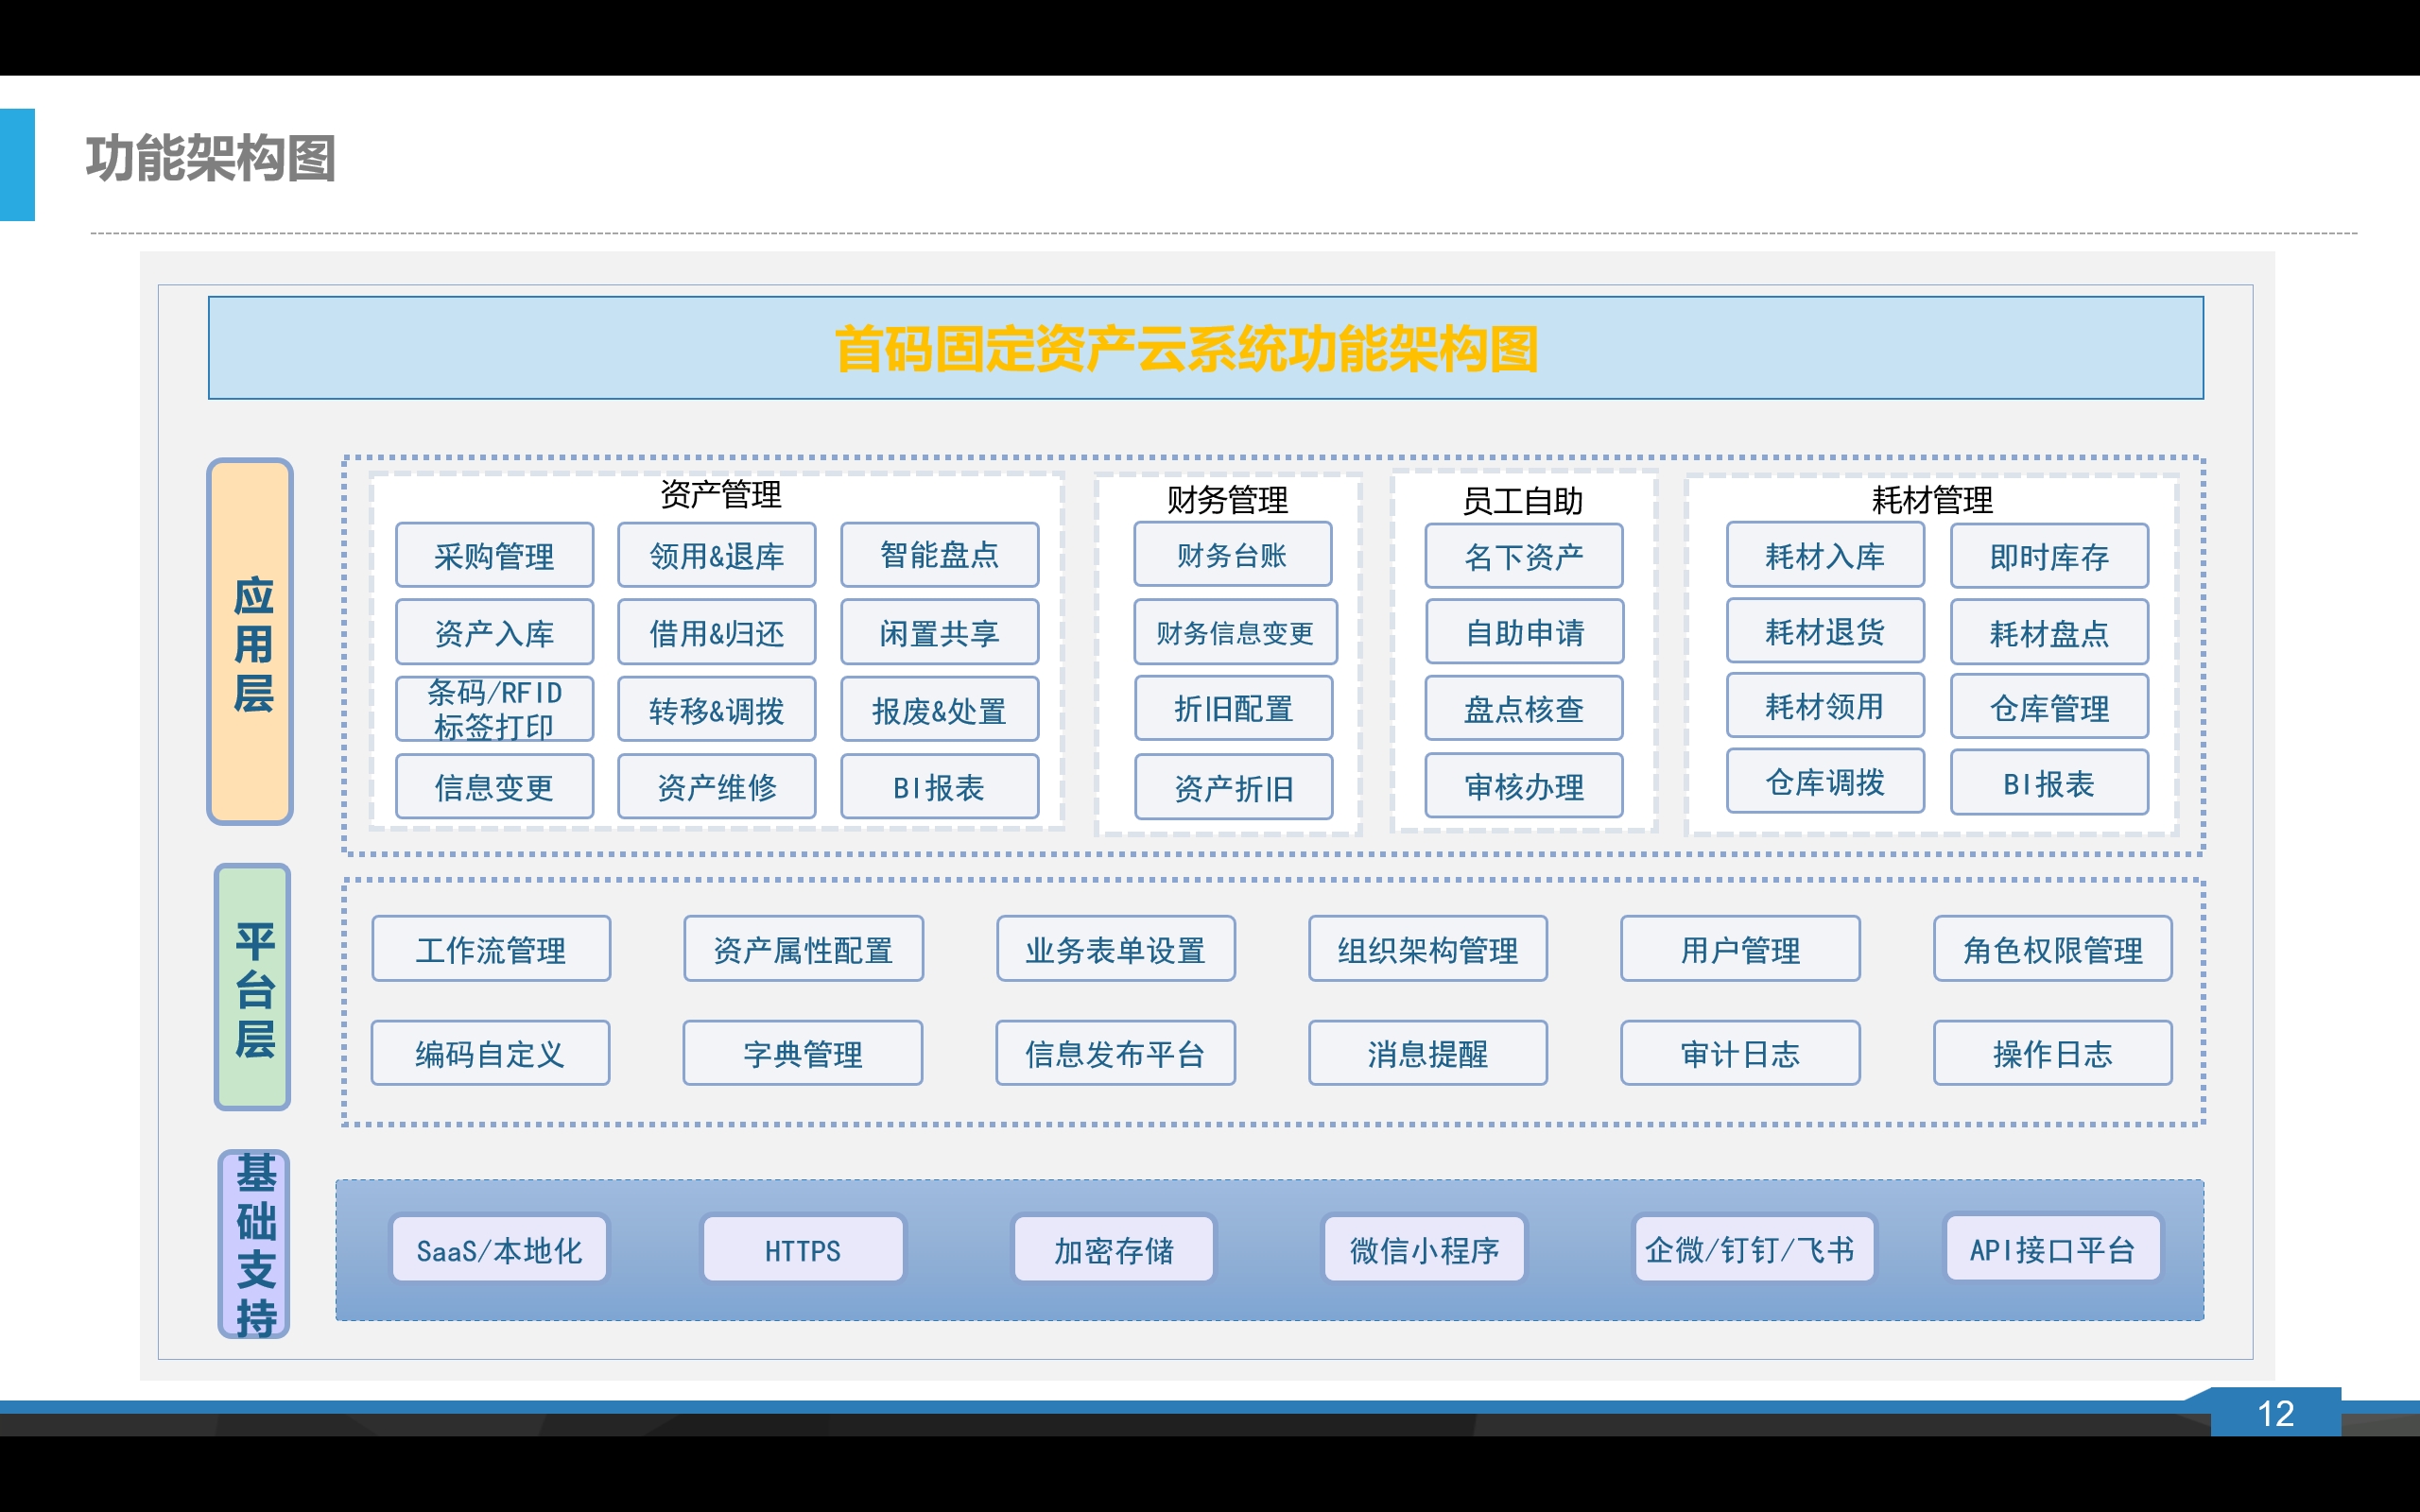Select the API接口平台 box
Screen dimensions: 2420x1512
2052,1249
